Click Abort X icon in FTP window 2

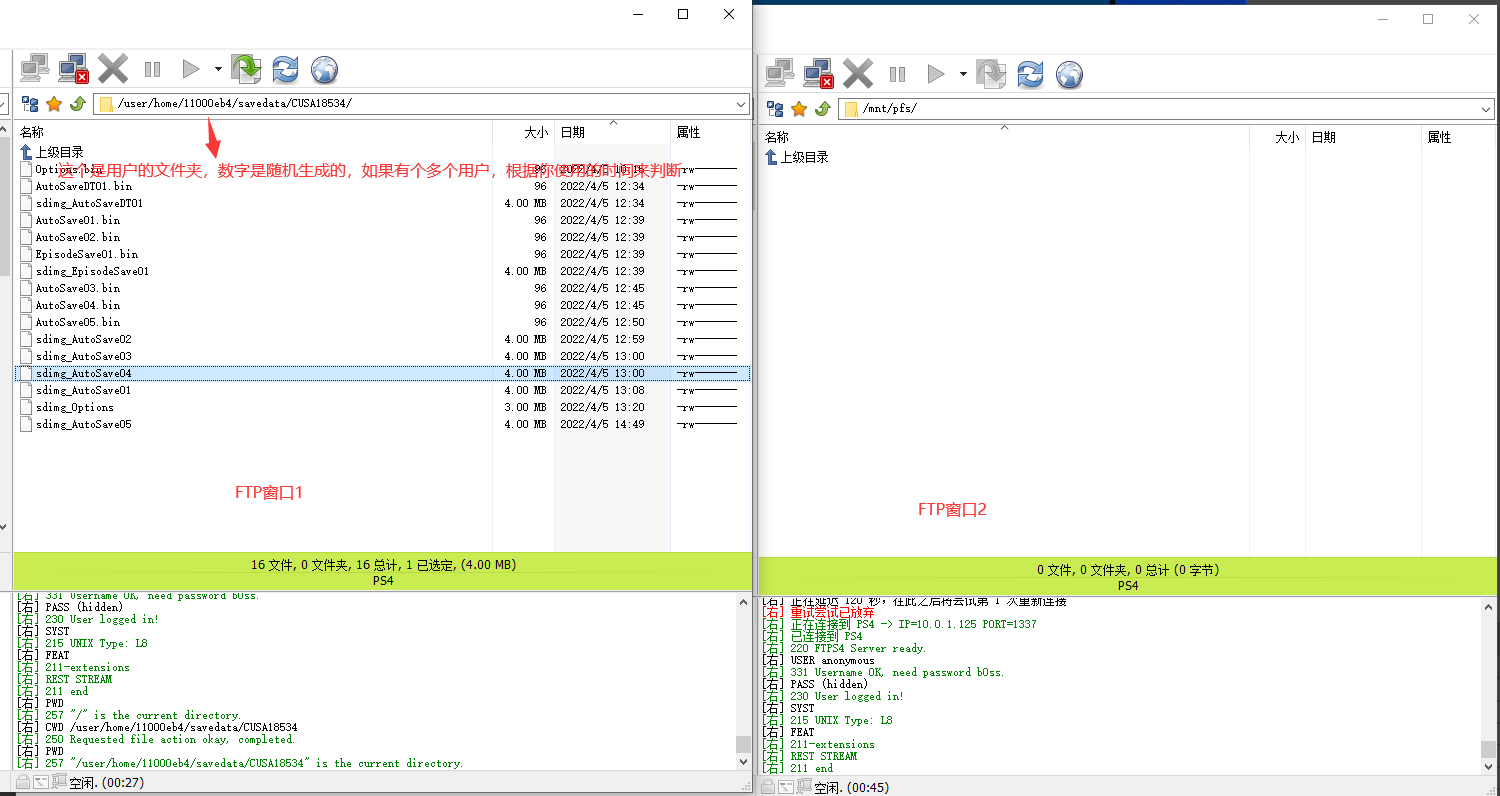click(x=858, y=74)
